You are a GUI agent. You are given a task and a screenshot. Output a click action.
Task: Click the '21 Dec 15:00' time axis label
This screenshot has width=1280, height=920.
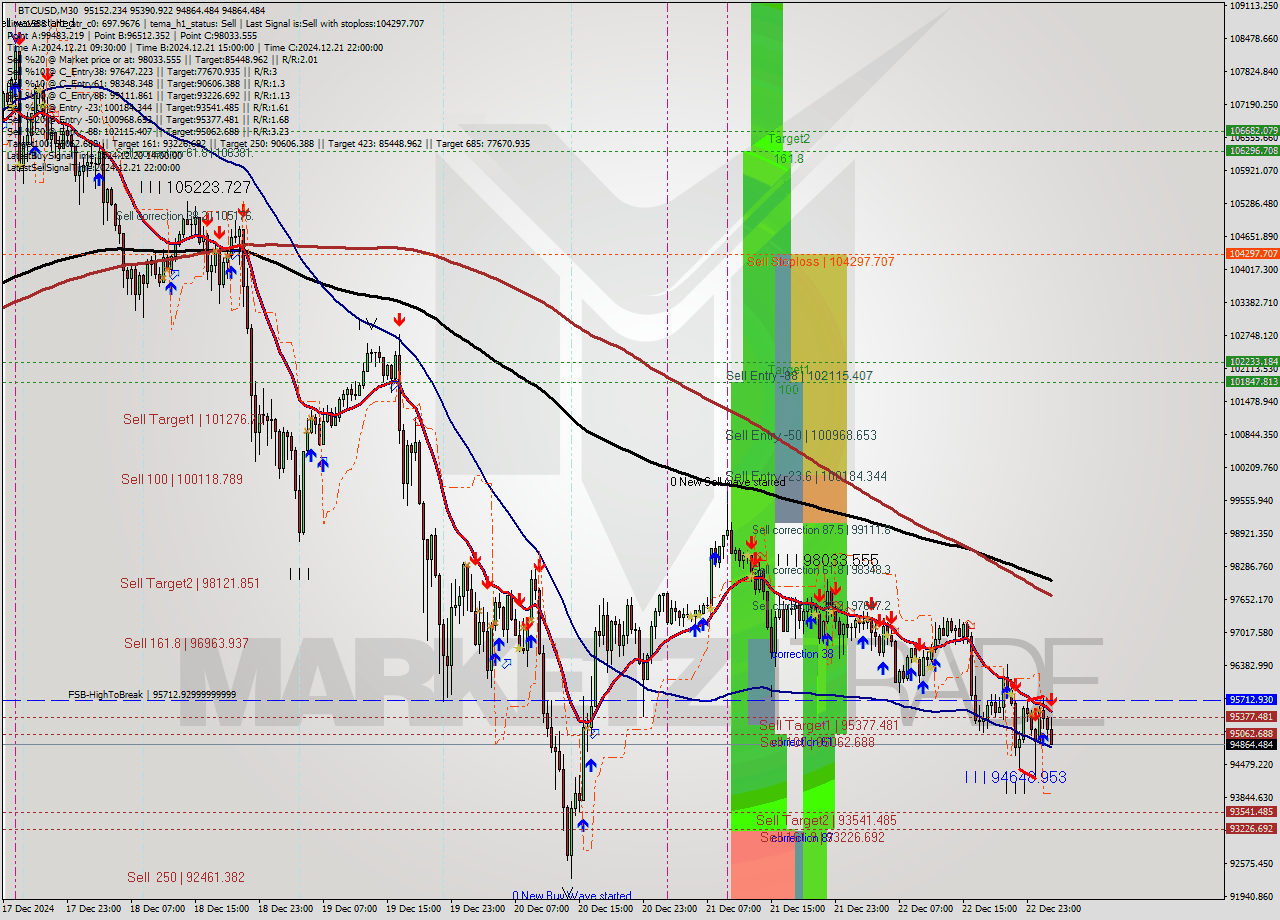799,909
